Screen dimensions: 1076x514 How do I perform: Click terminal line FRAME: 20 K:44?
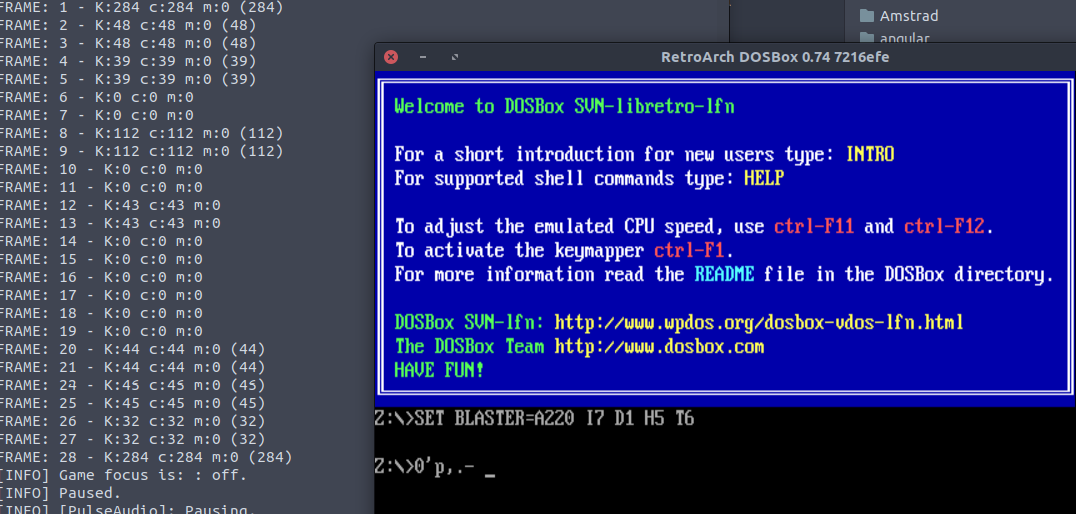coord(132,349)
